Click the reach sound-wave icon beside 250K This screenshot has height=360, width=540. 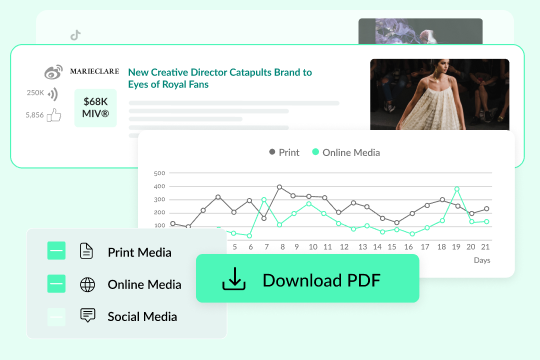53,94
